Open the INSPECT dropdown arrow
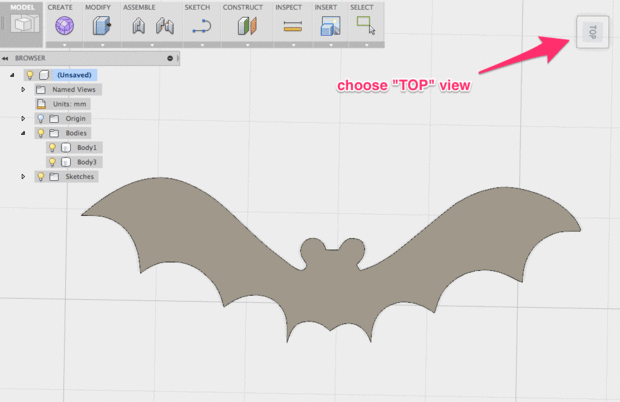 (x=293, y=45)
